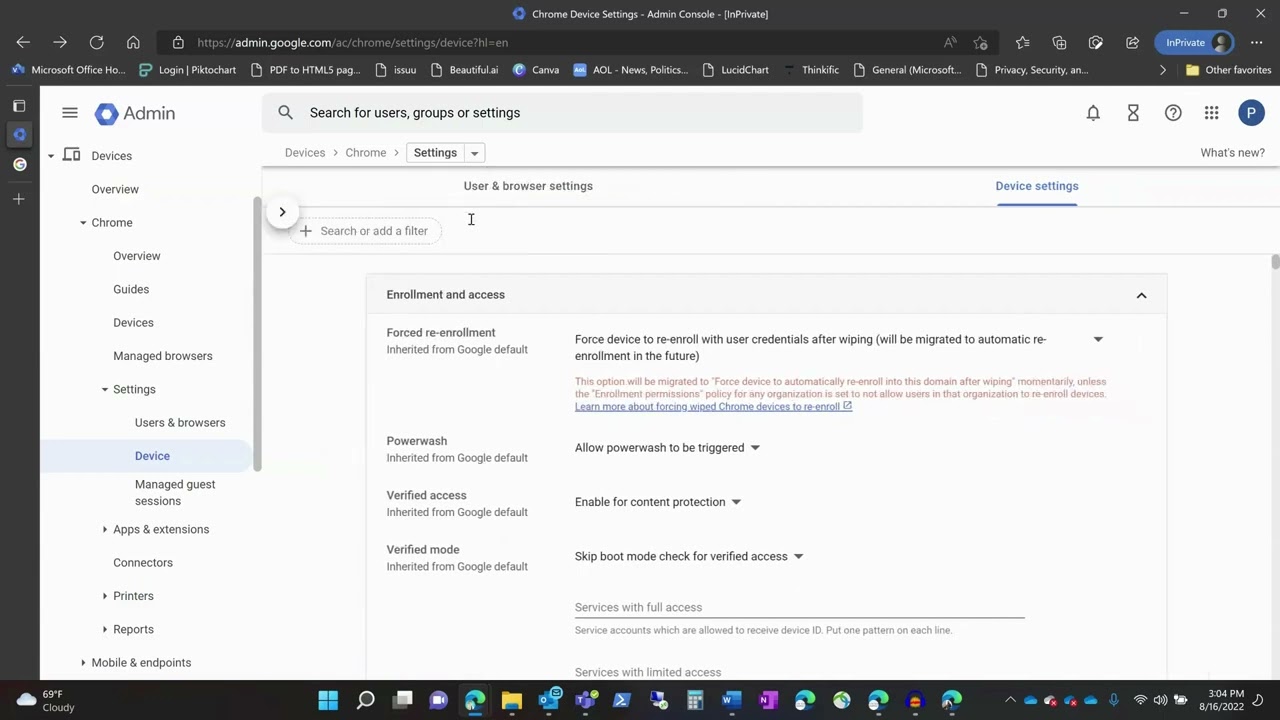Collapse the Settings tree node
This screenshot has height=720, width=1280.
pyautogui.click(x=105, y=389)
